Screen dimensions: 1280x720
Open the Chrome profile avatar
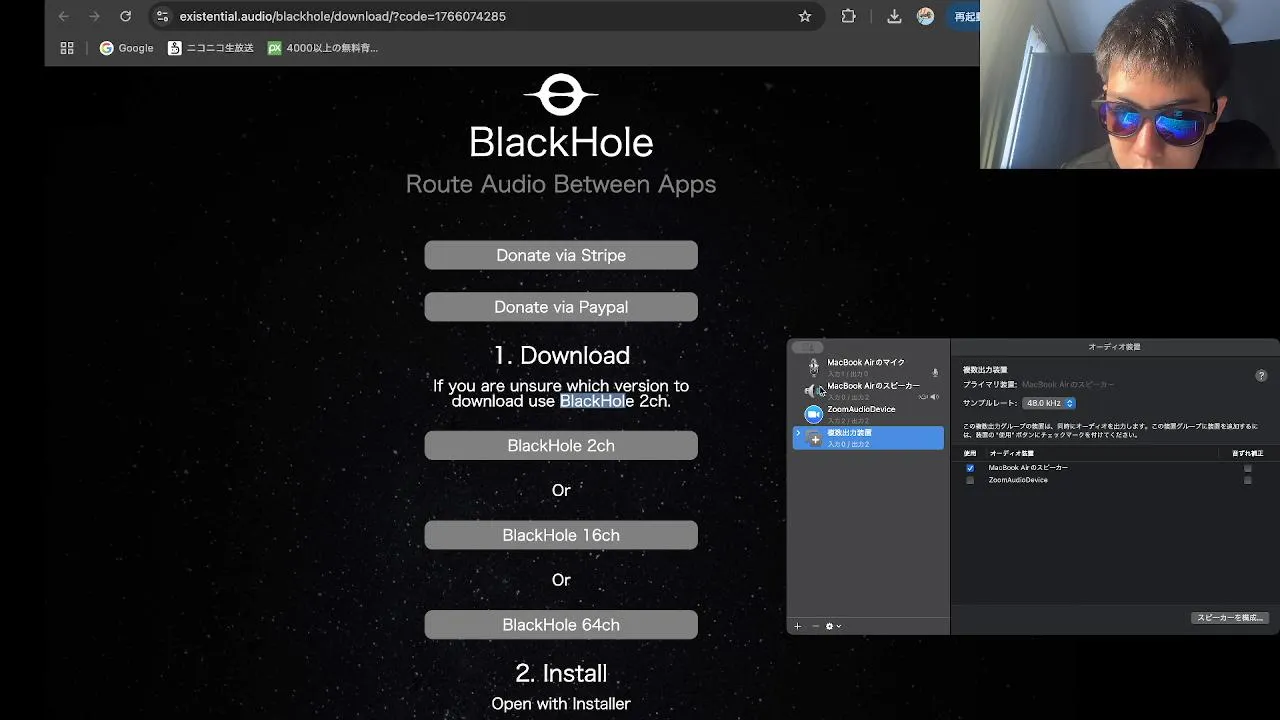point(926,16)
